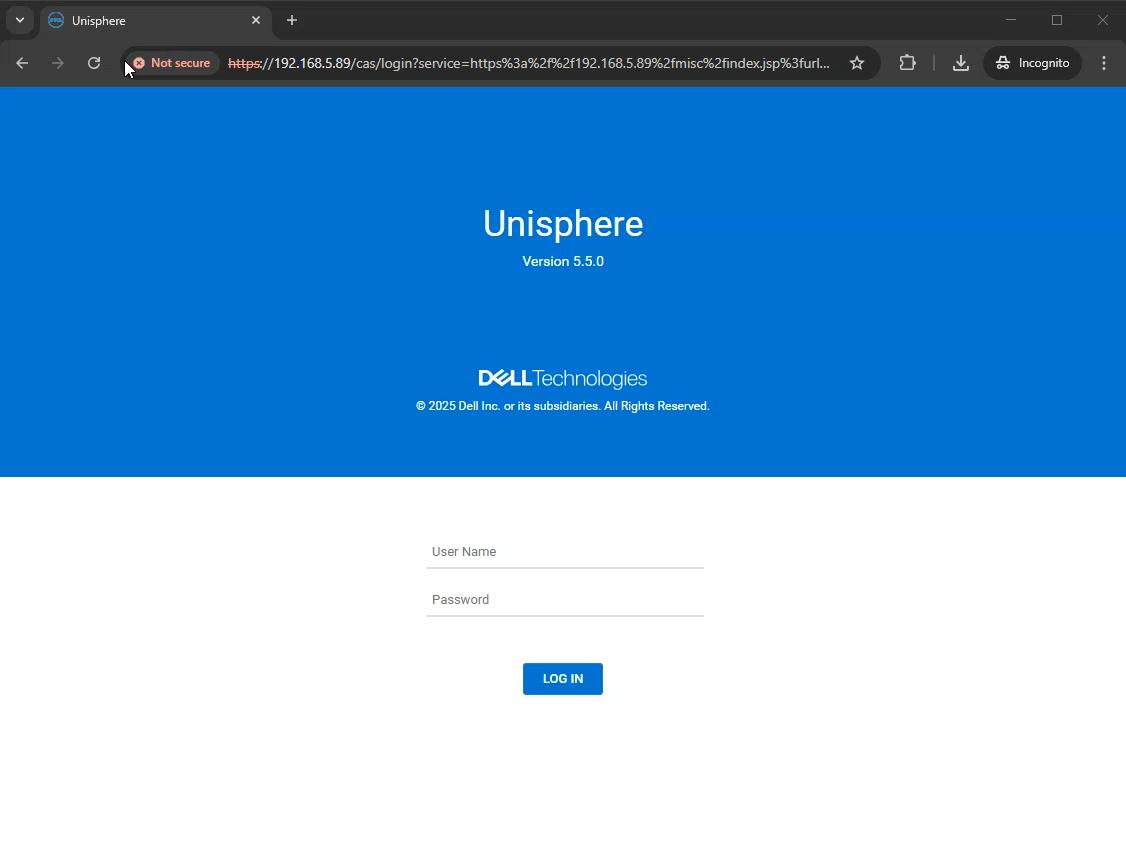Click the Dell Technologies logo
The image size is (1126, 866).
[x=563, y=379]
